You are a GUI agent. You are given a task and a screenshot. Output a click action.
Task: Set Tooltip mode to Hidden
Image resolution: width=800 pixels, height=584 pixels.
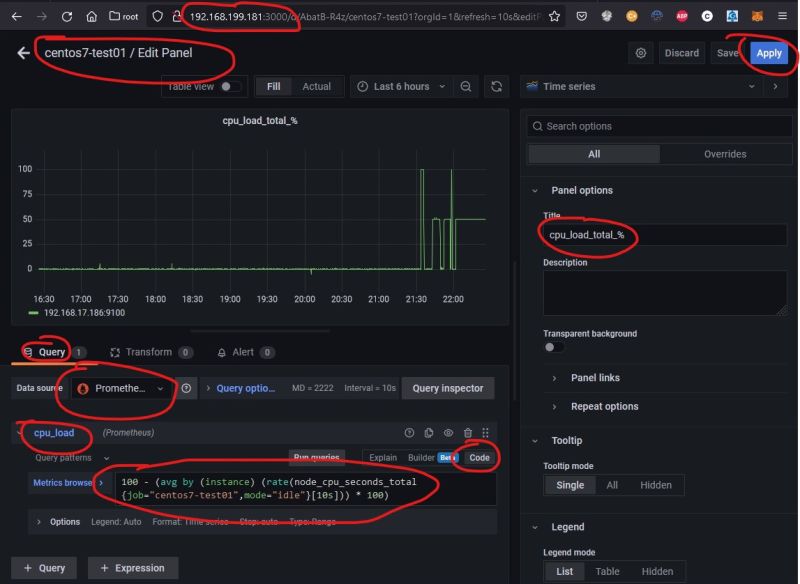[656, 485]
